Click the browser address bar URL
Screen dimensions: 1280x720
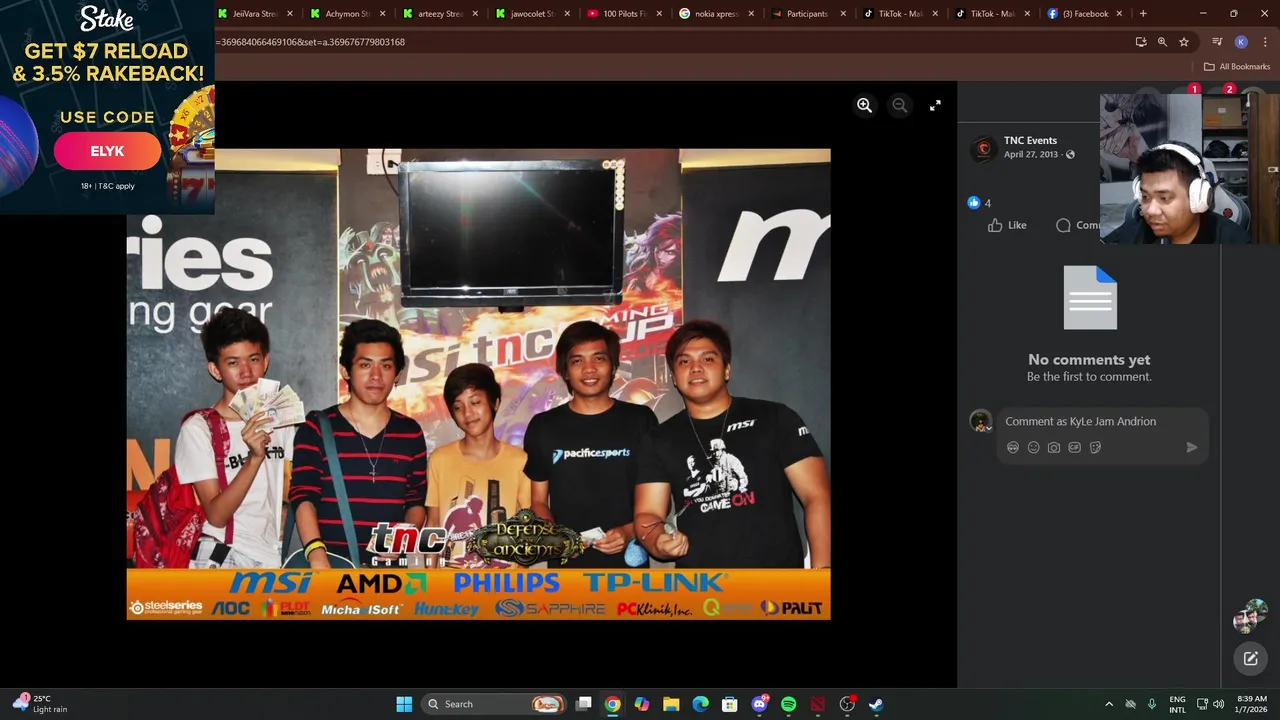[310, 42]
